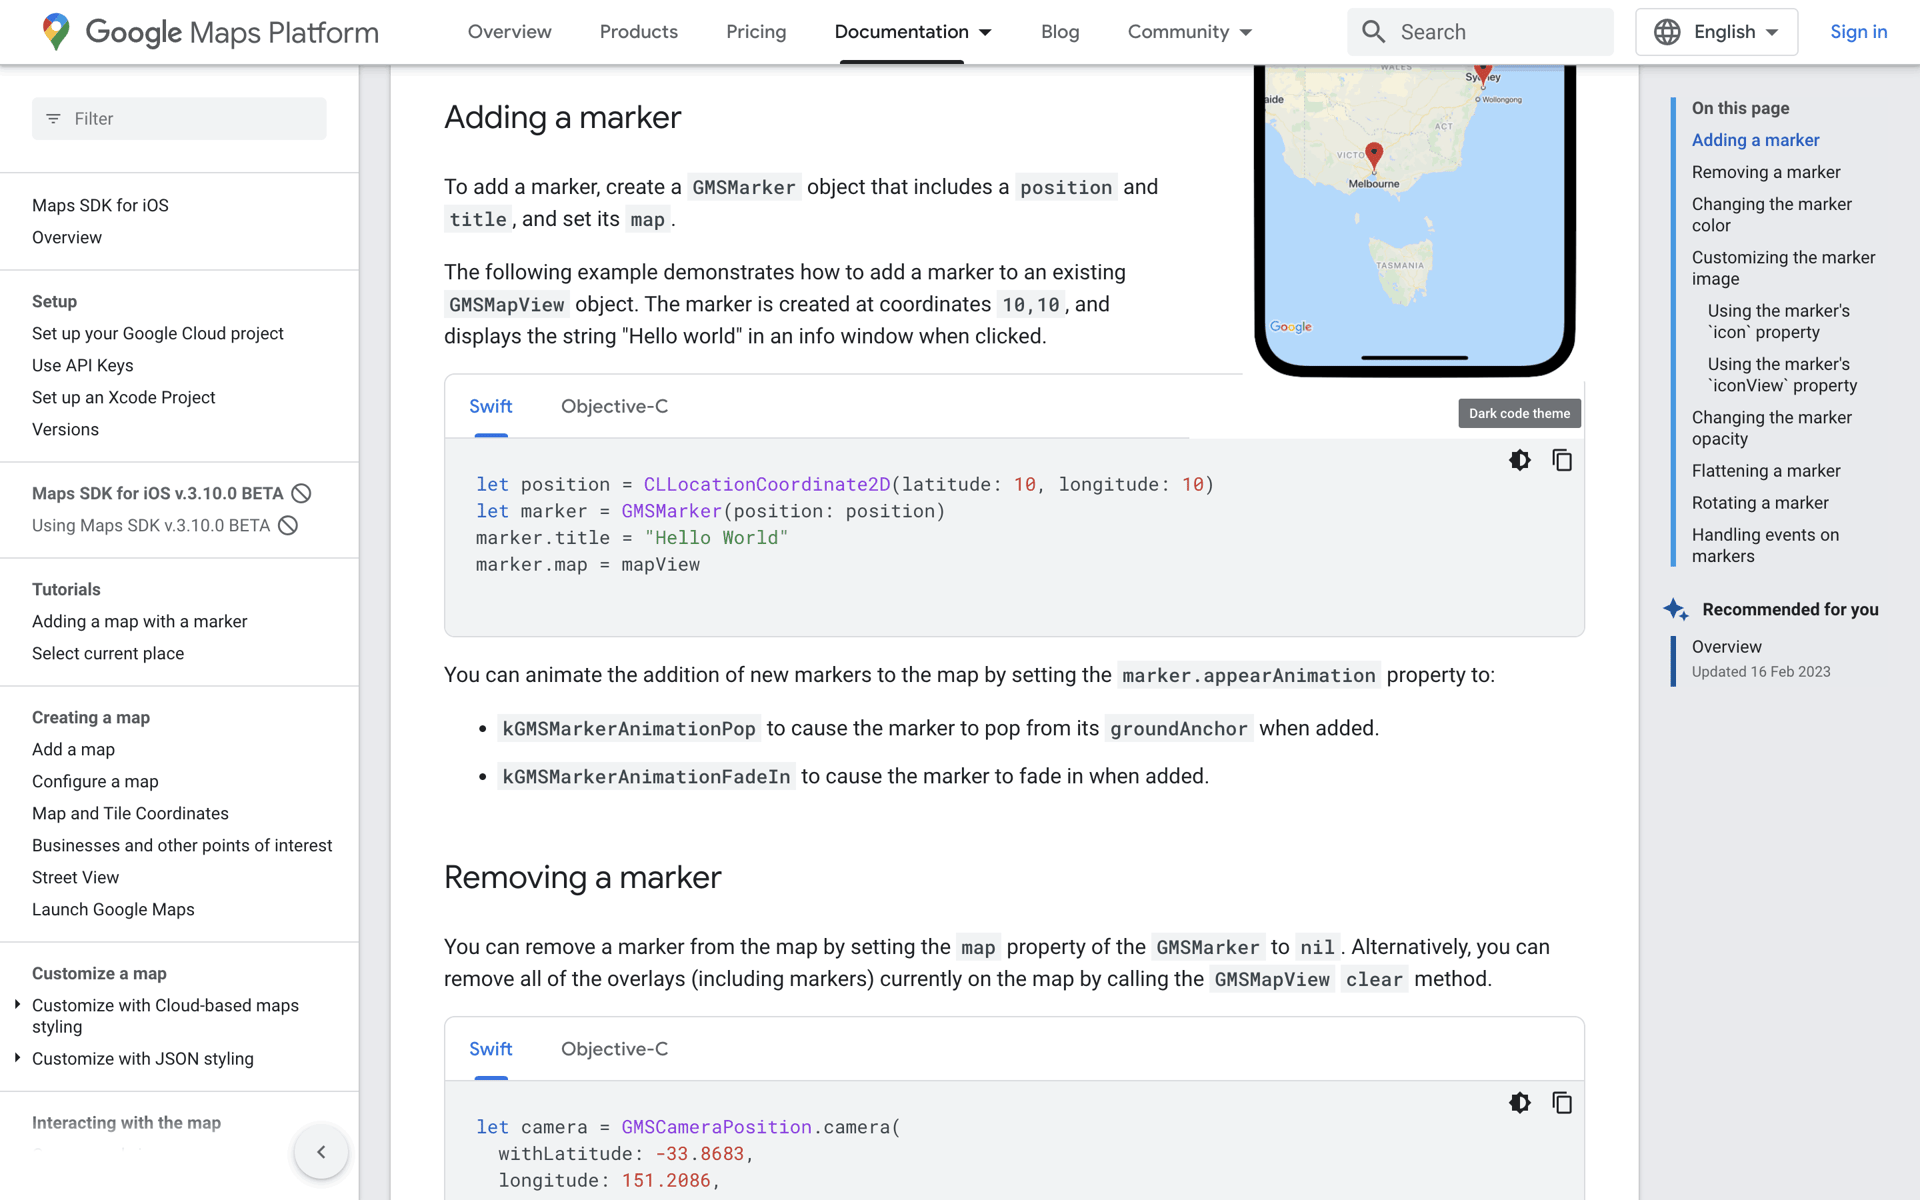
Task: Click the filter lines icon in sidebar
Action: (x=53, y=119)
